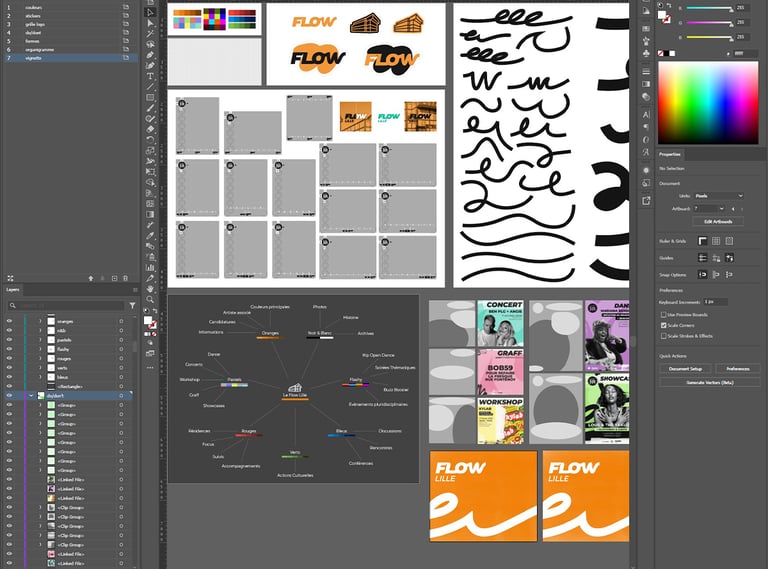
Task: Open the Units dropdown
Action: click(719, 196)
